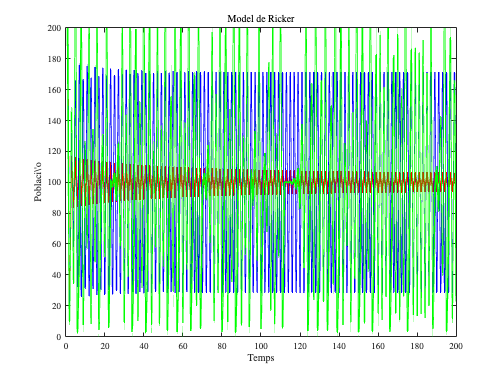Image resolution: width=504 pixels, height=378 pixels.
Task: Click the y-axis label 'PoblaciÝo'
Action: point(38,182)
